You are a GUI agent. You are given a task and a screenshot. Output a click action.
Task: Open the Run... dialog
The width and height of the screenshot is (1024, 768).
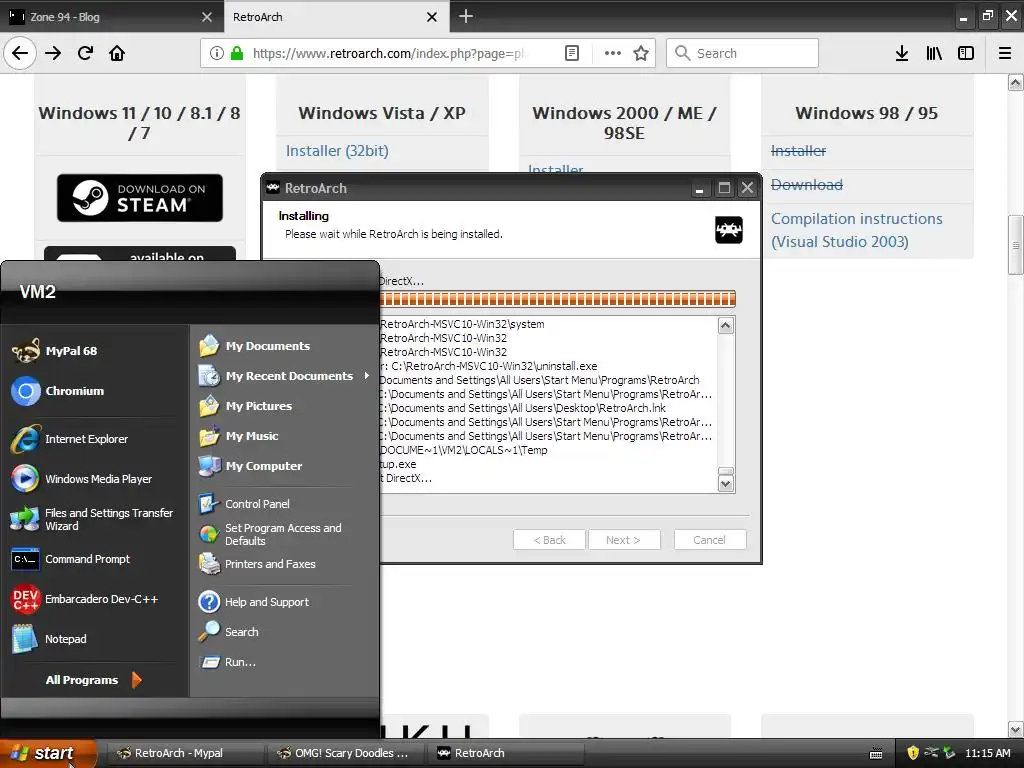[x=283, y=662]
